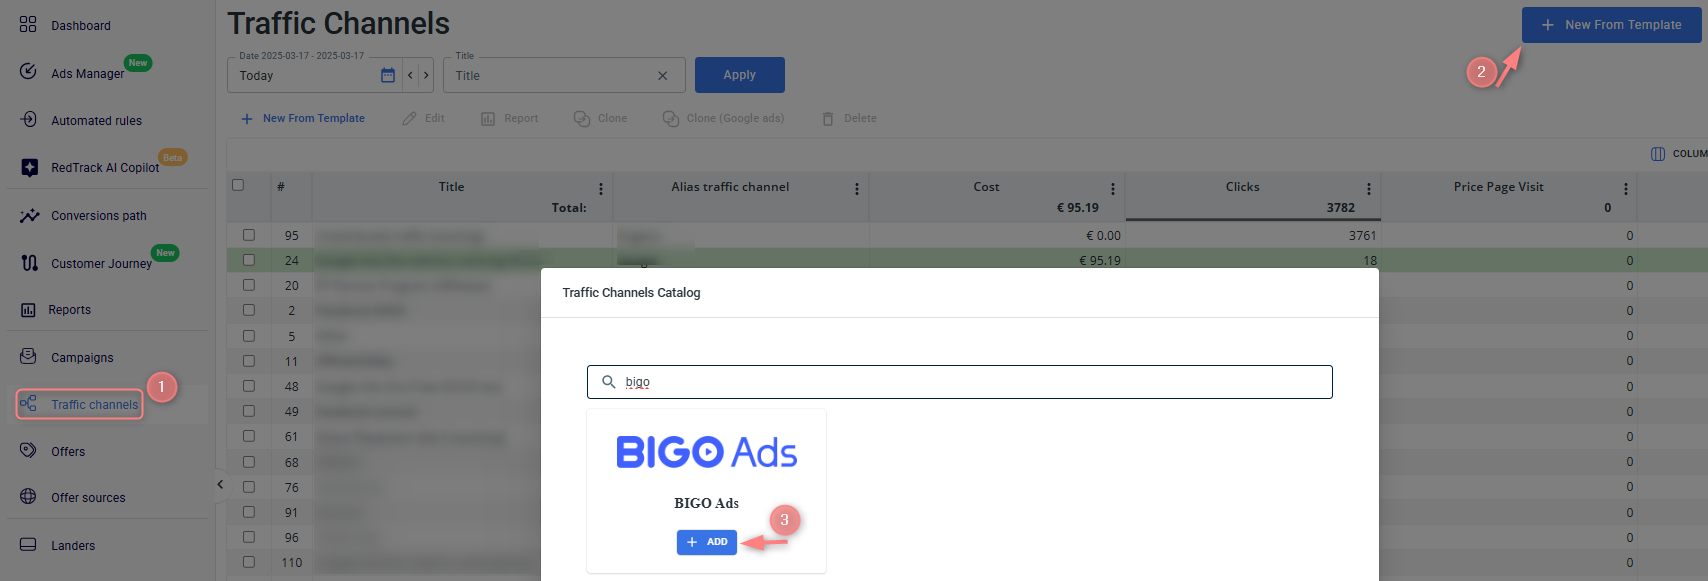Click the Report toolbar item

coord(509,118)
